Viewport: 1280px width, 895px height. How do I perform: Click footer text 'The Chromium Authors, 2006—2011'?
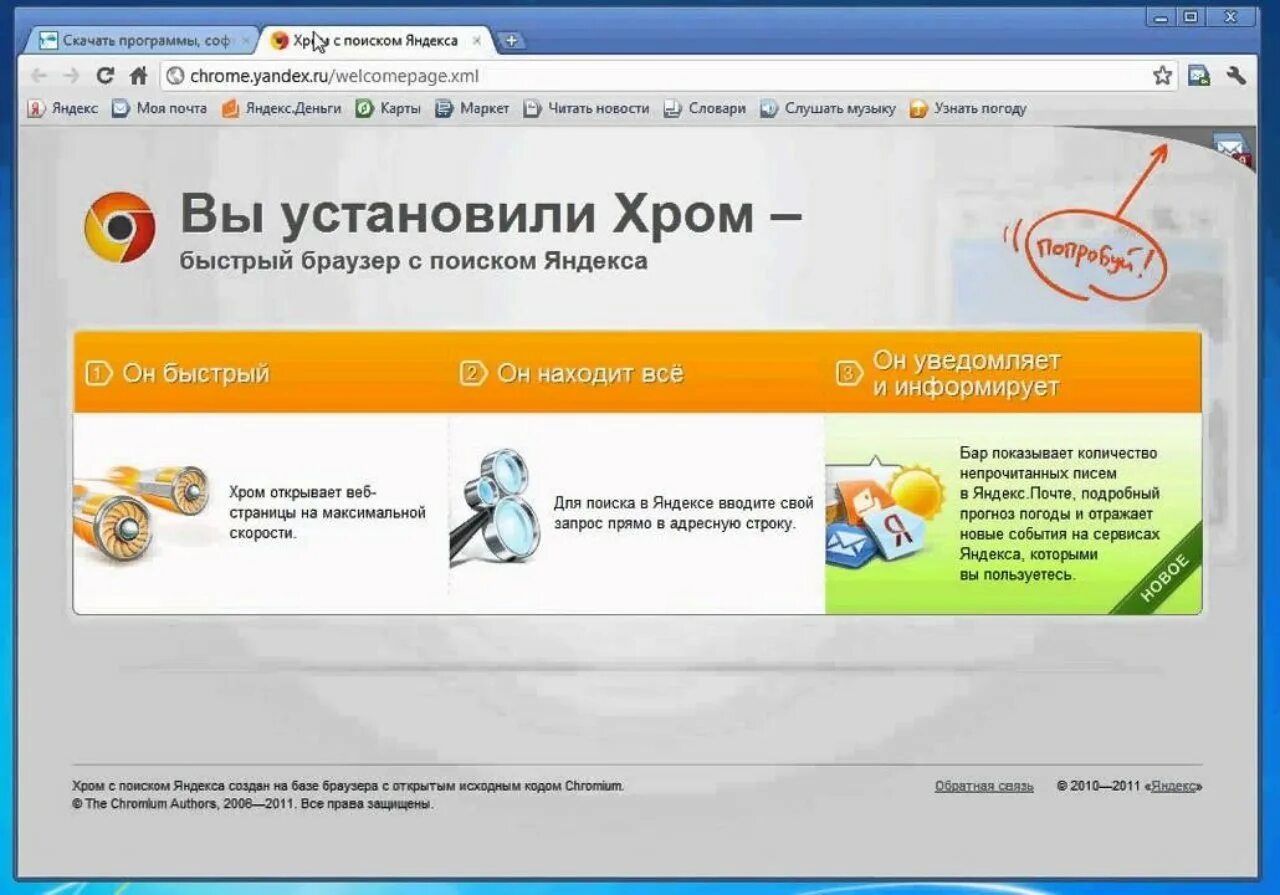click(x=253, y=804)
